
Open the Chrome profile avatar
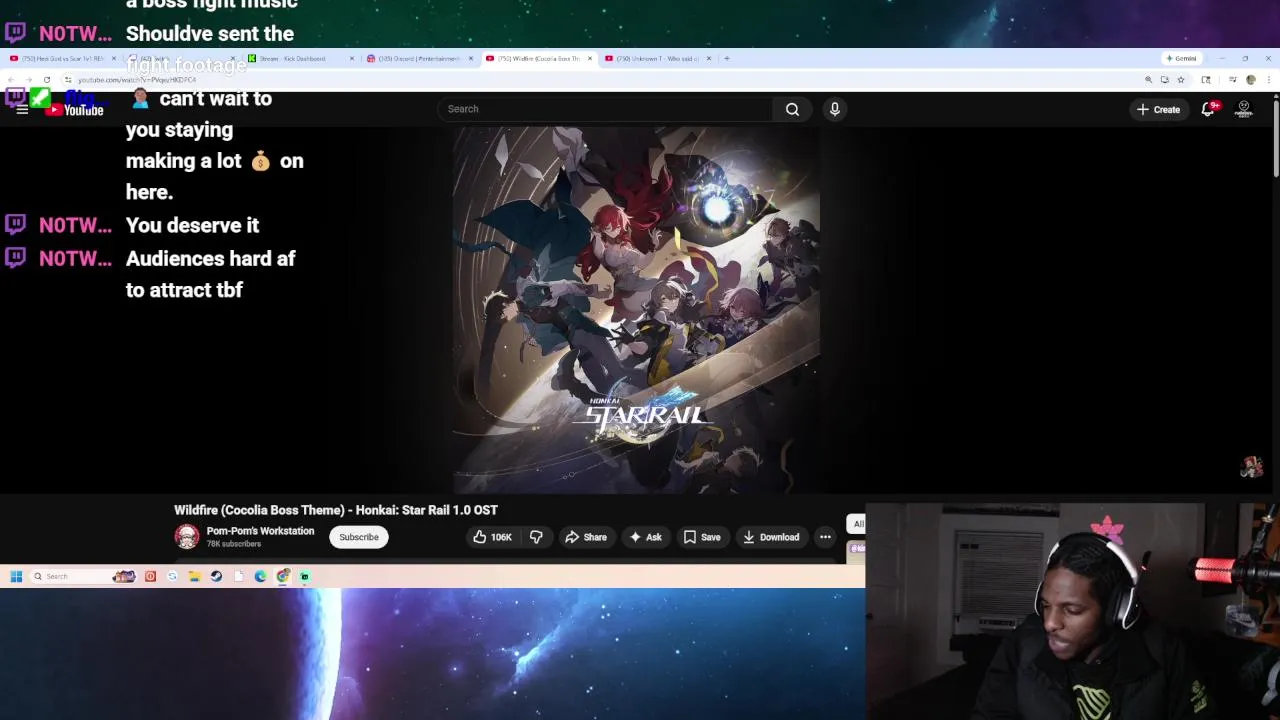pos(1250,79)
